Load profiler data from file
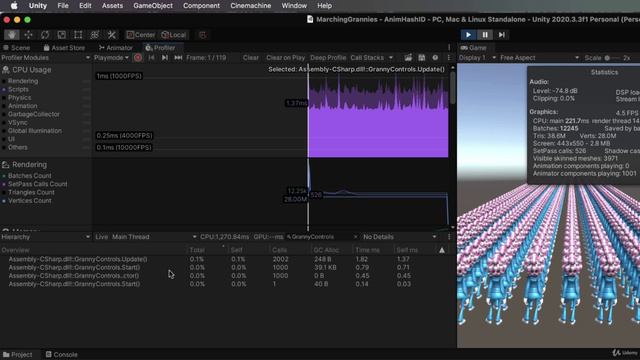The width and height of the screenshot is (640, 360). point(408,58)
